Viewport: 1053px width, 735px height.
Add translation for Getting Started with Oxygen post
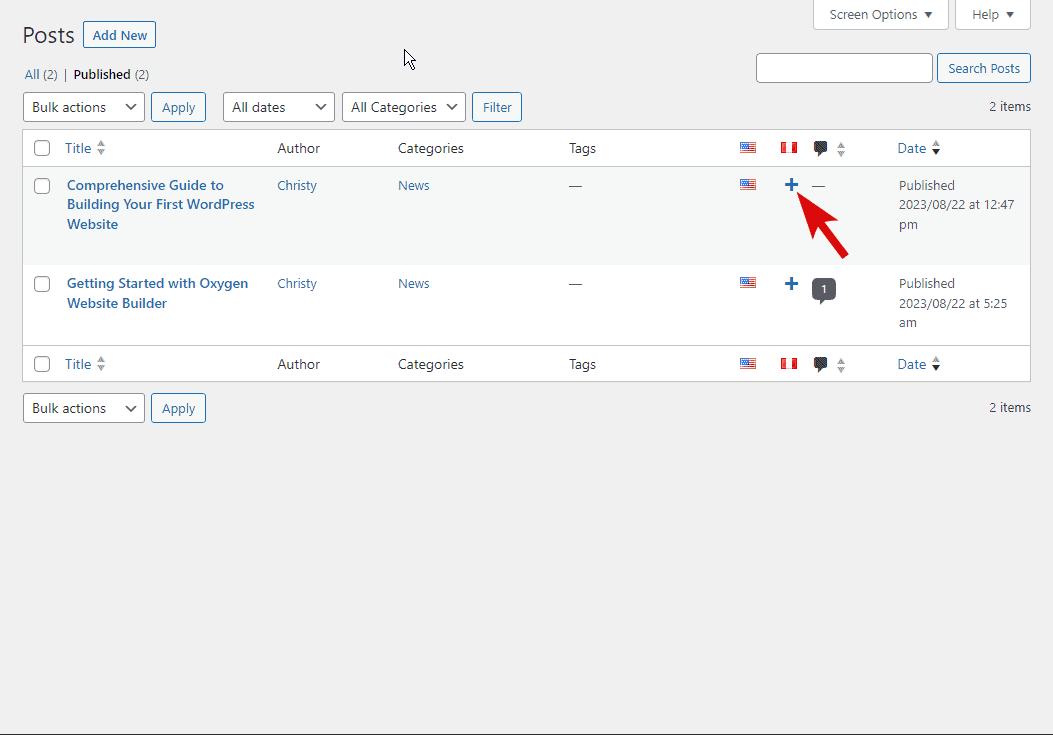[791, 284]
